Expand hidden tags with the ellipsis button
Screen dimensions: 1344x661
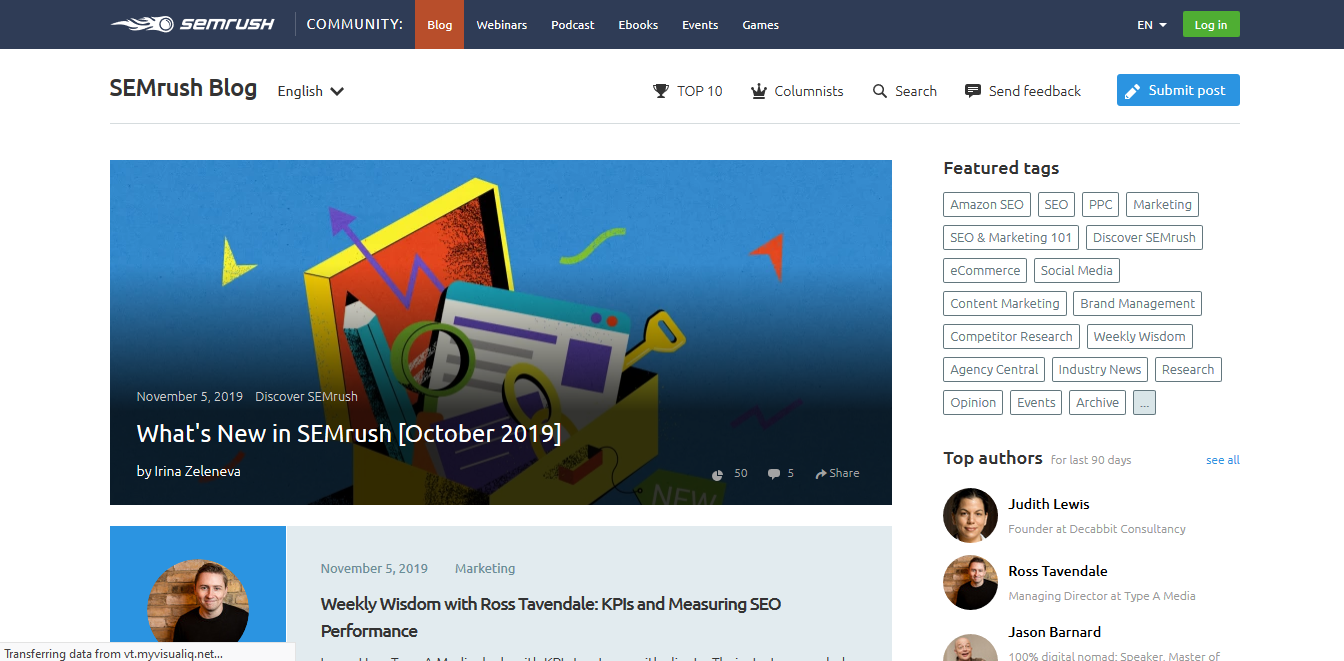pos(1144,402)
